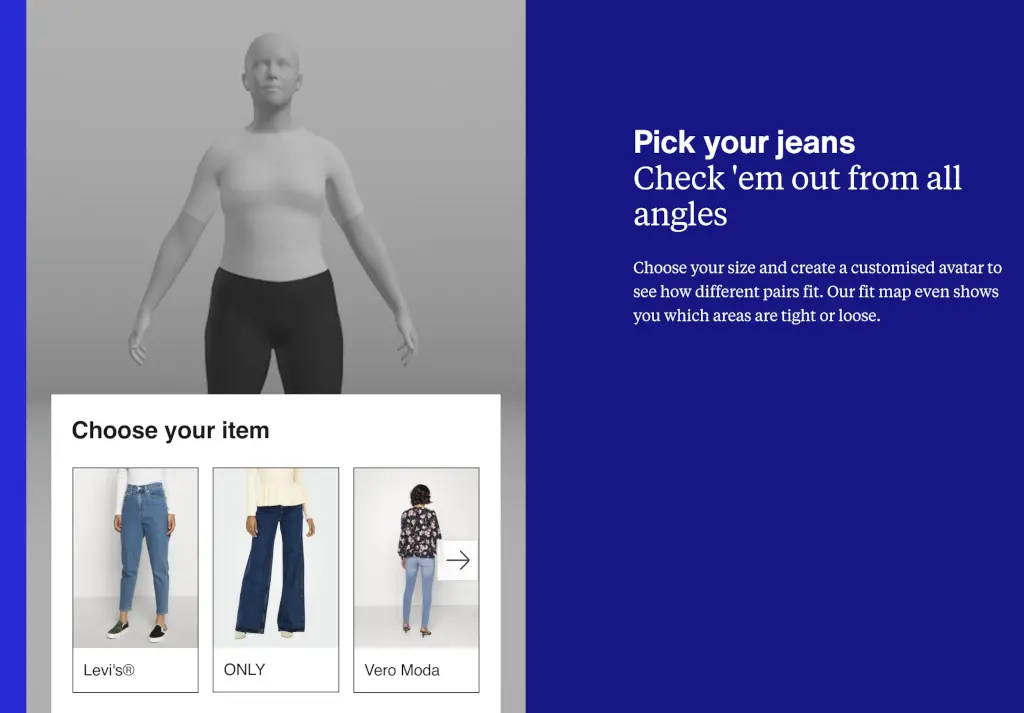
Task: Select the ONLY wide-leg jeans photo
Action: click(276, 558)
